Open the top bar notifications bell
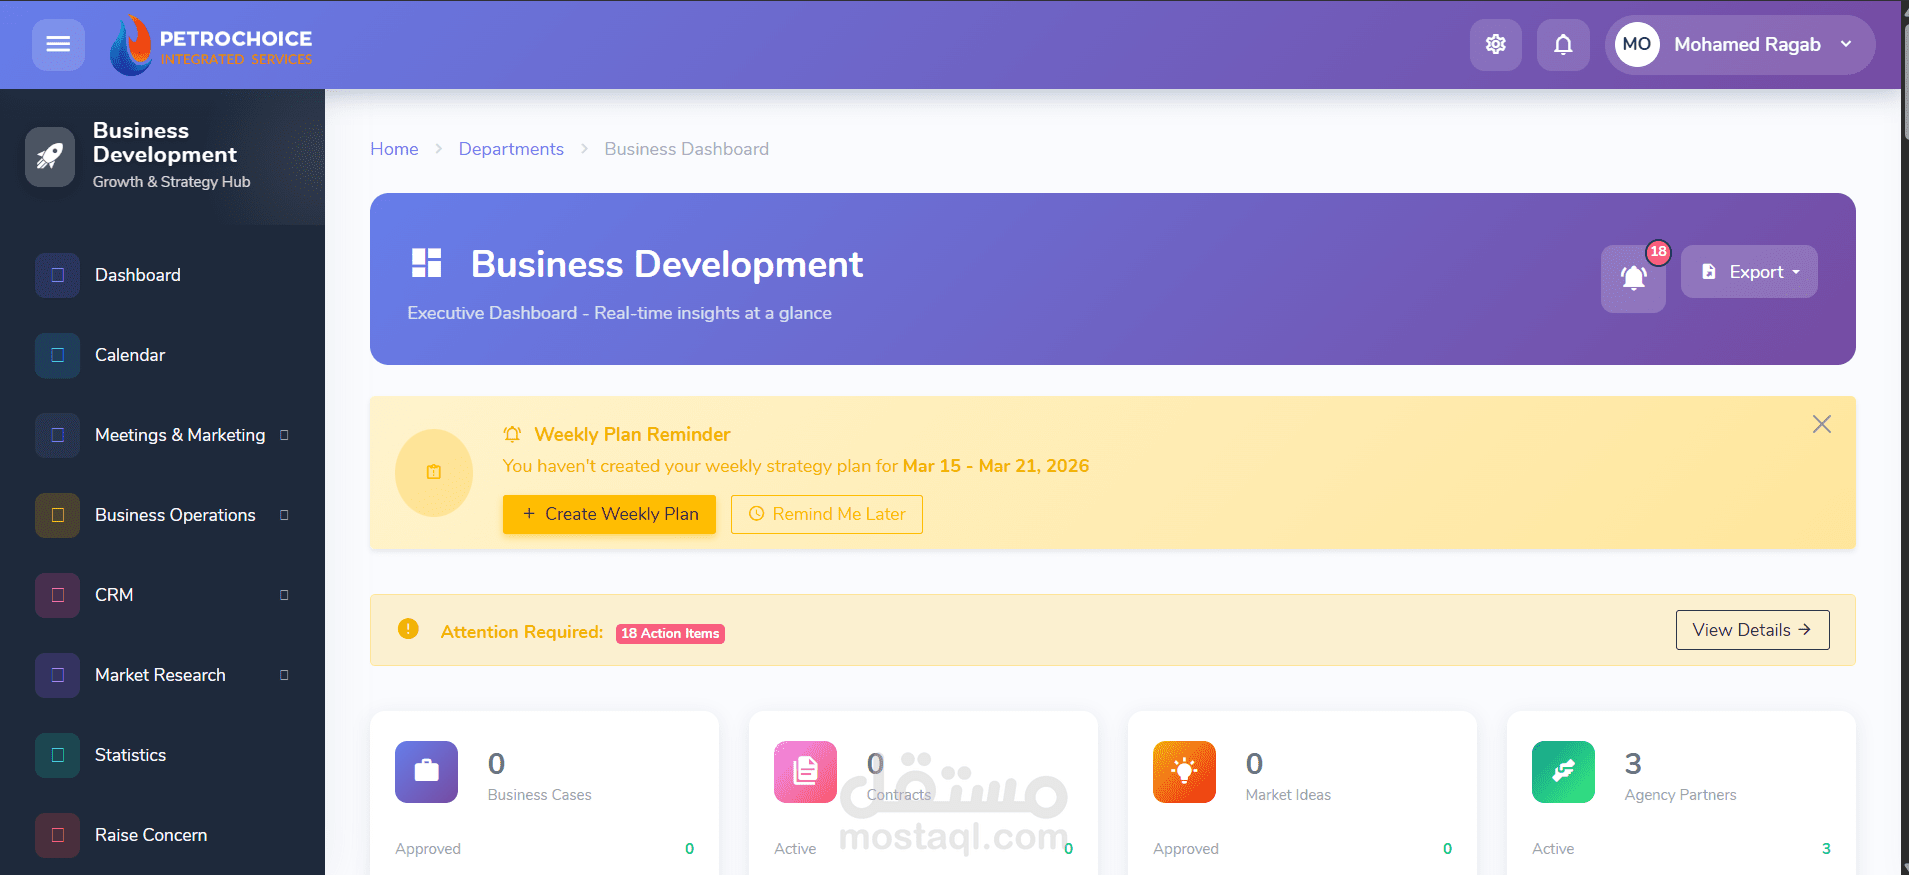1909x875 pixels. pyautogui.click(x=1563, y=44)
